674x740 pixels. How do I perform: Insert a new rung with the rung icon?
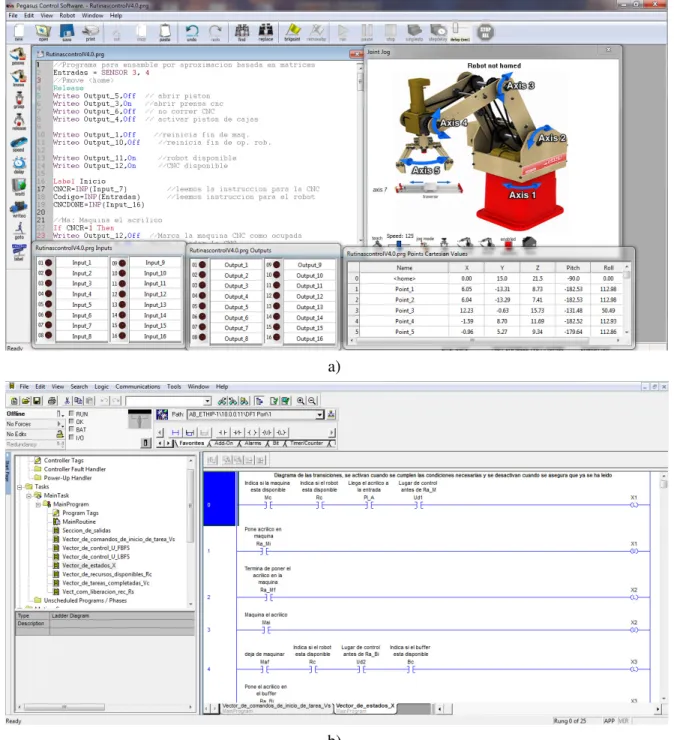coord(176,432)
